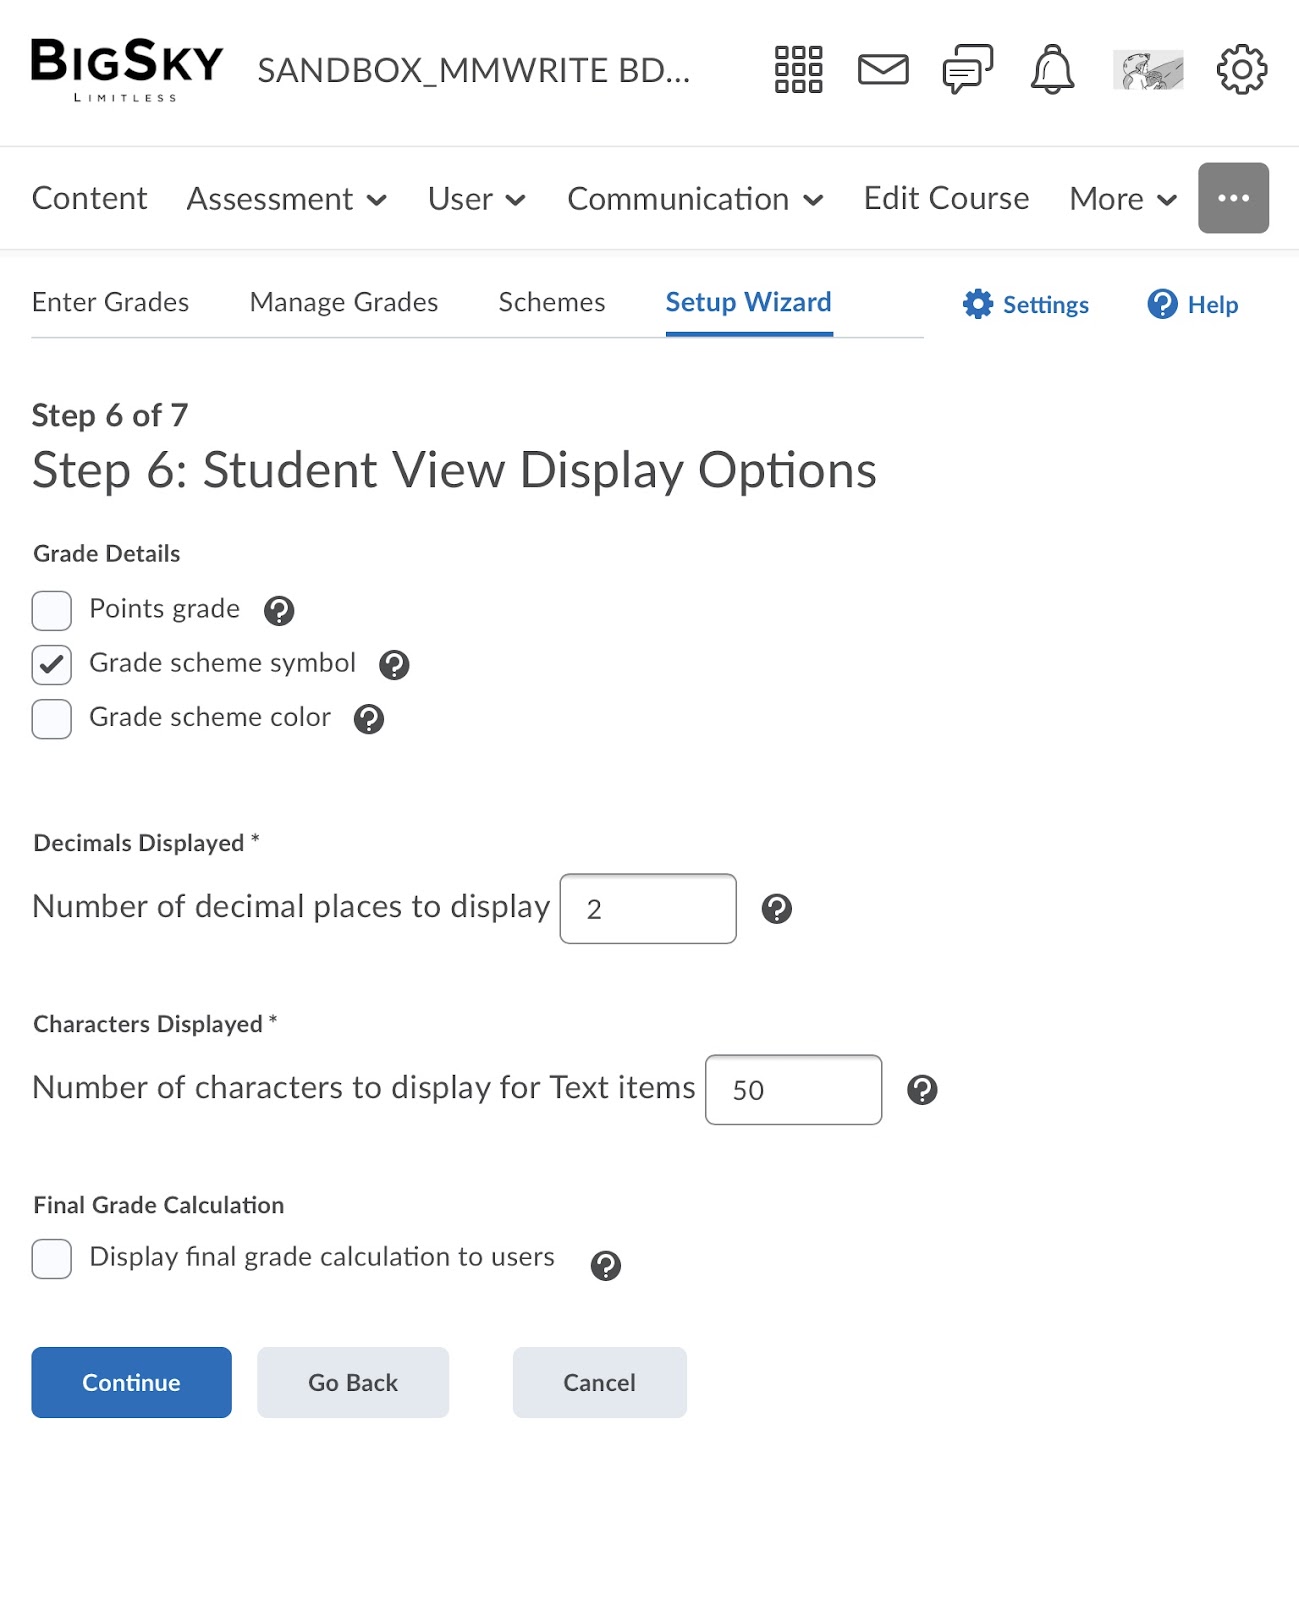The image size is (1299, 1600).
Task: Expand the Communication dropdown menu
Action: click(695, 199)
